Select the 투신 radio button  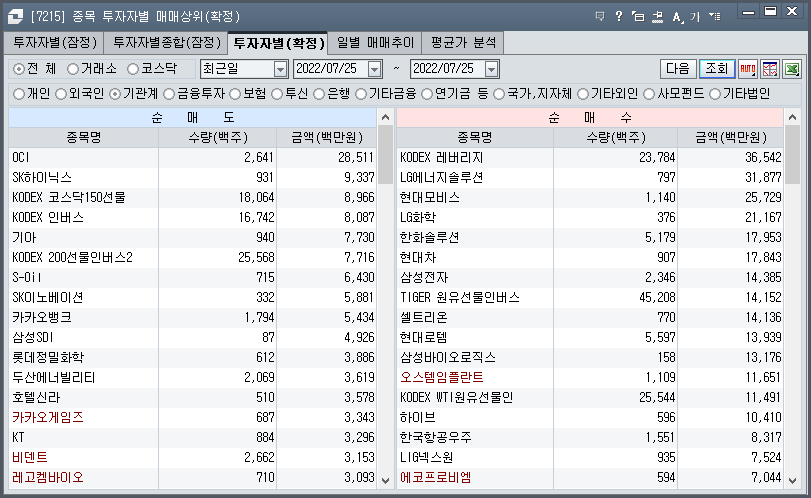277,94
